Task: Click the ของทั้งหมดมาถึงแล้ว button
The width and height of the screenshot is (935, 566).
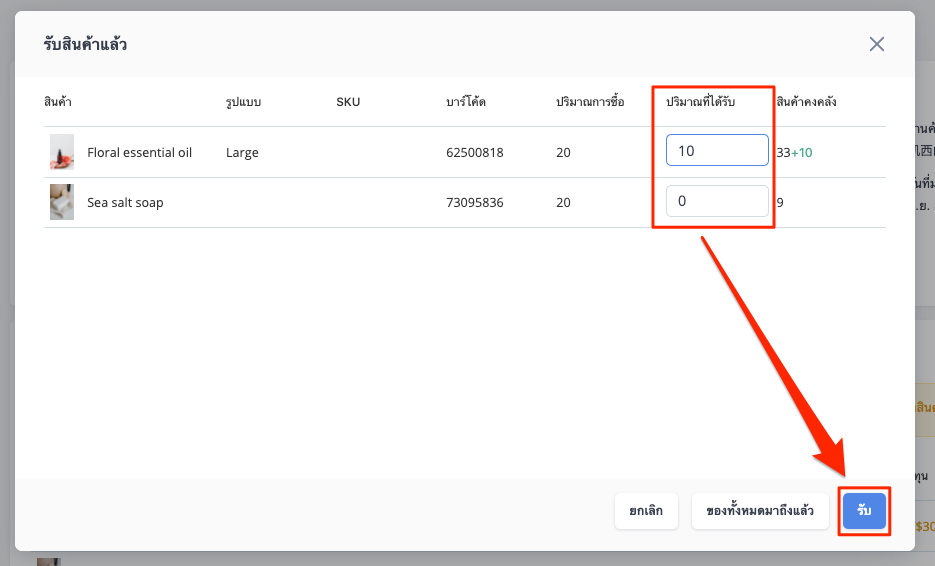Action: 760,511
